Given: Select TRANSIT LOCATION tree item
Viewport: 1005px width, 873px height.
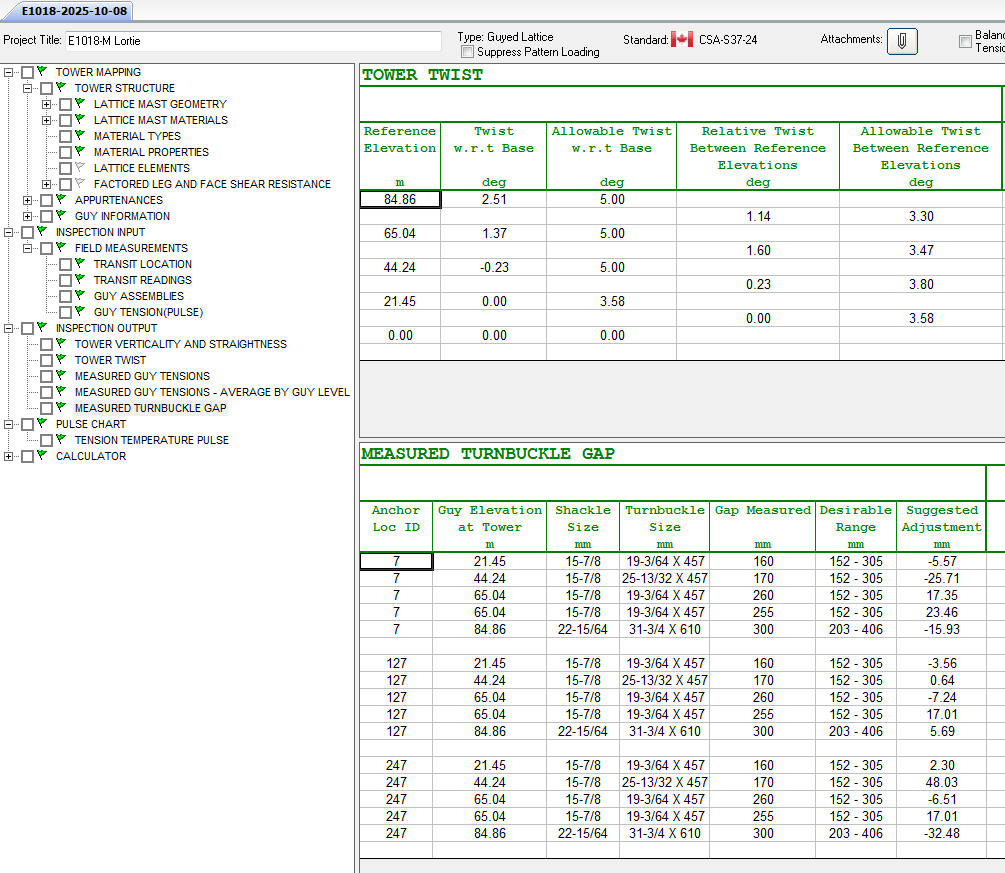Looking at the screenshot, I should point(143,264).
